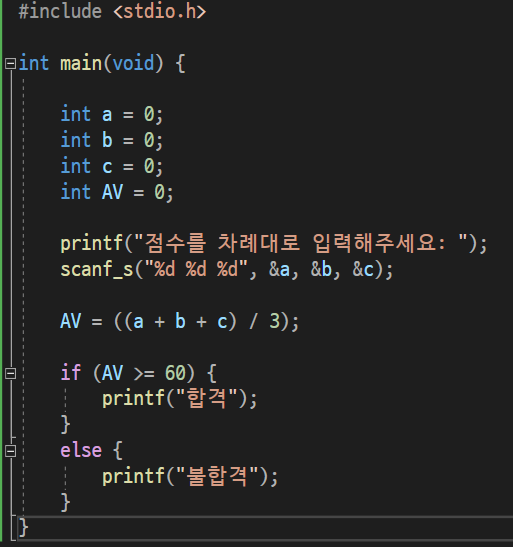Click 'main' in the function header
Viewport: 513px width, 547px height.
tap(81, 63)
